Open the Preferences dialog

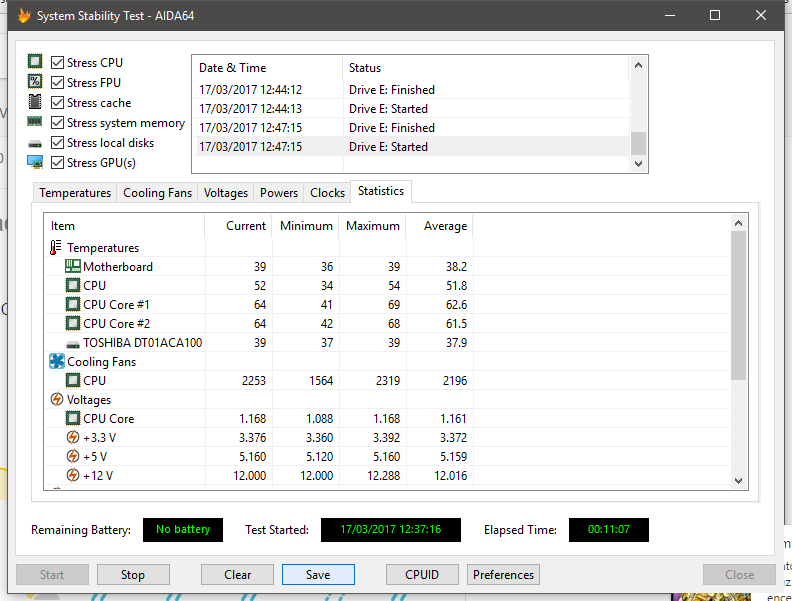pos(504,575)
